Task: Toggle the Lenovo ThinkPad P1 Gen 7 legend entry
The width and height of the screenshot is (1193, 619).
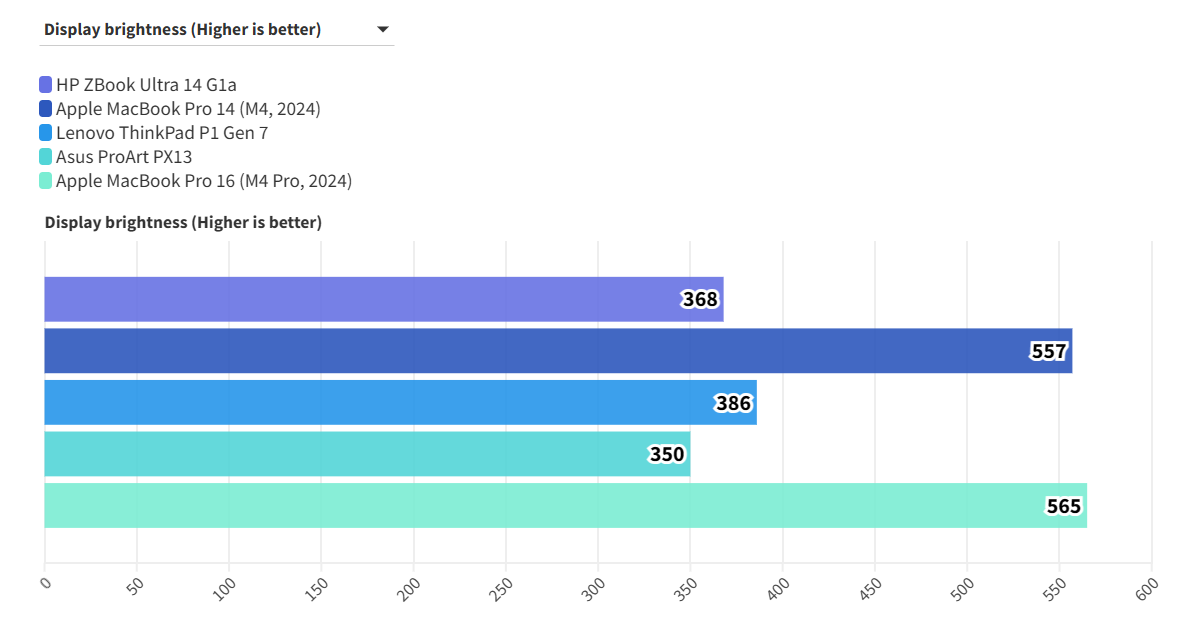Action: (162, 133)
